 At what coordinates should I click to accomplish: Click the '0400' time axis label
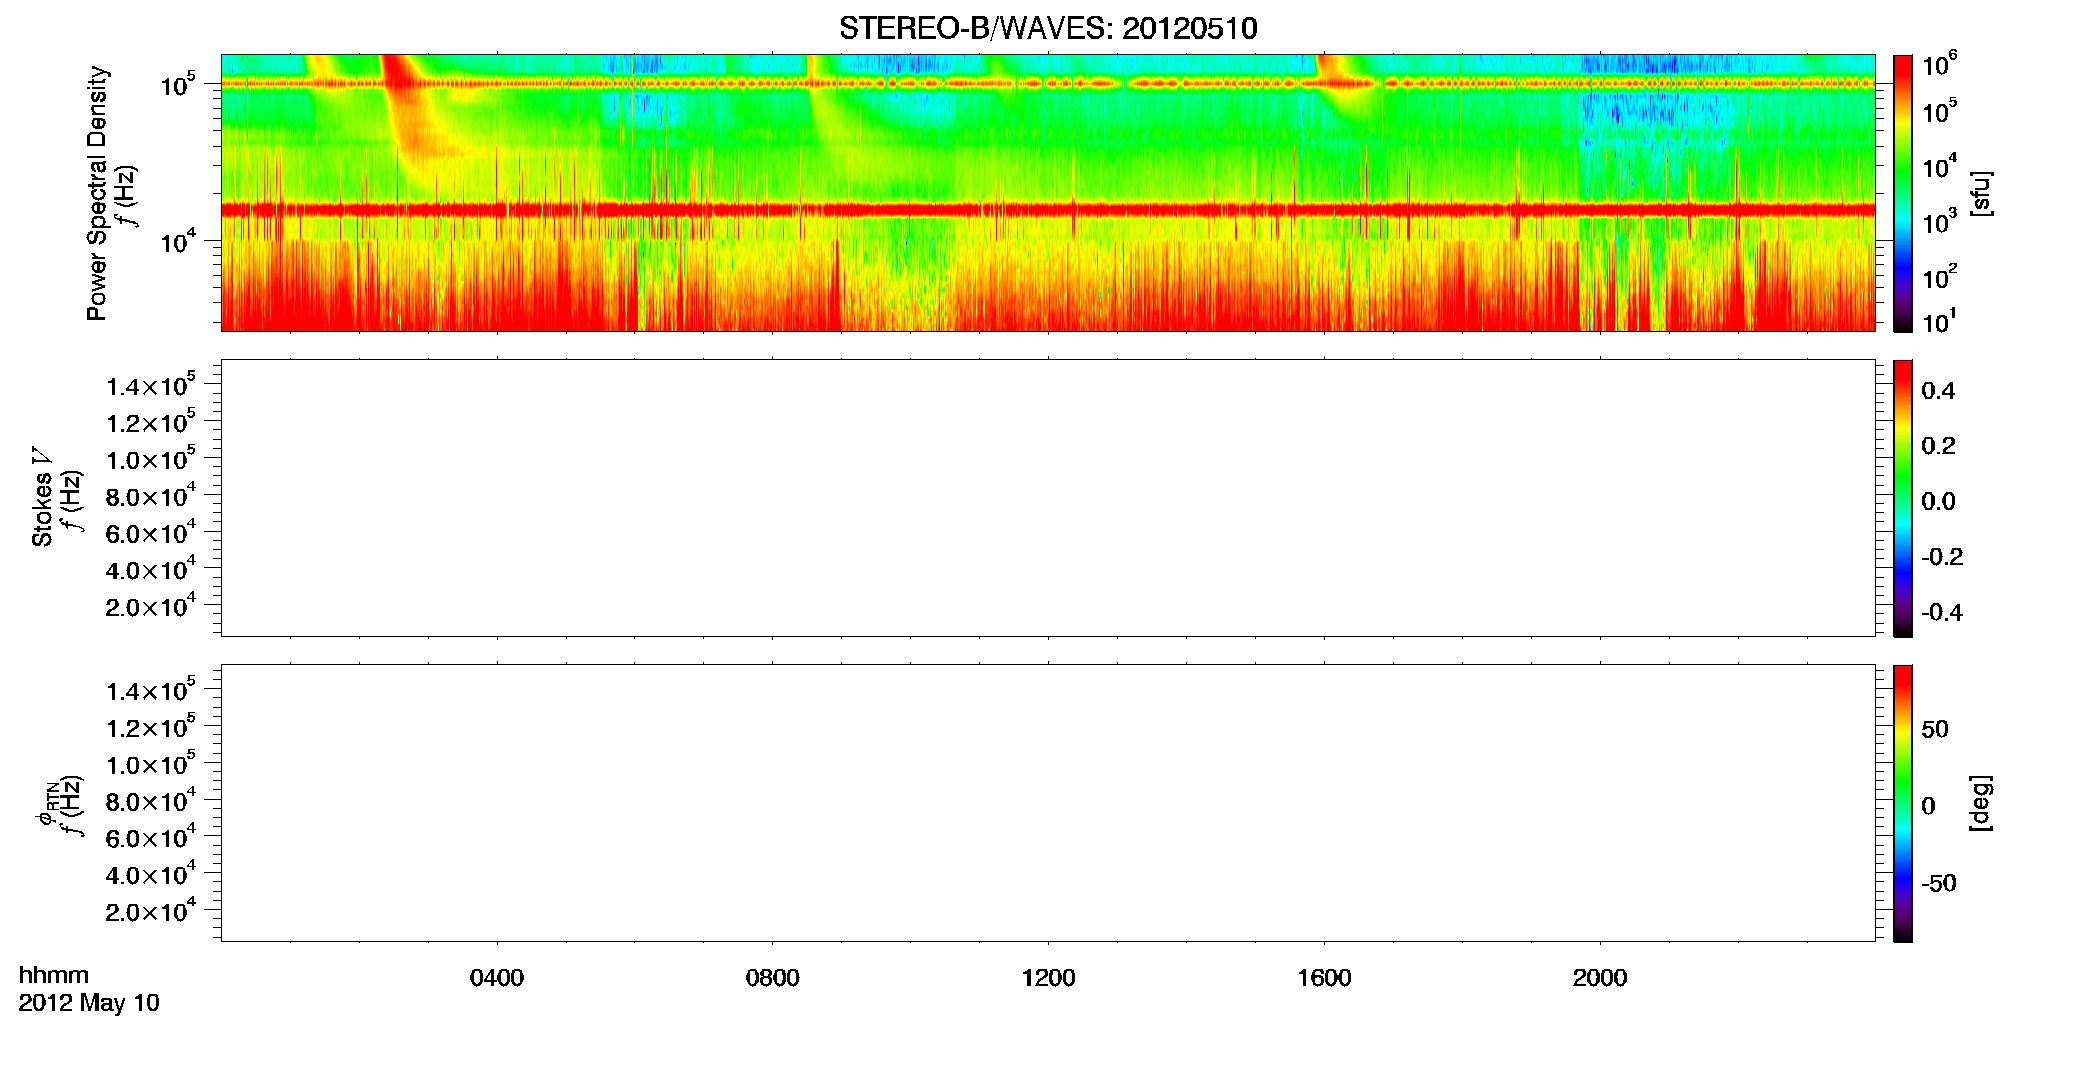click(497, 978)
